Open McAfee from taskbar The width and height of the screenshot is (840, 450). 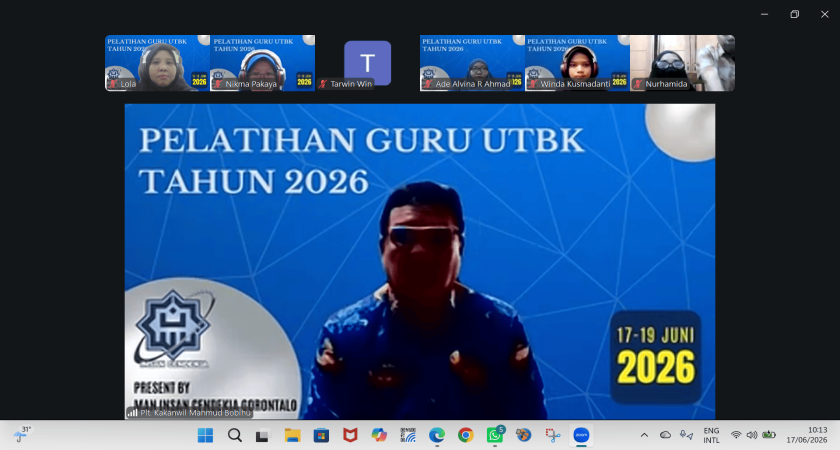[350, 435]
